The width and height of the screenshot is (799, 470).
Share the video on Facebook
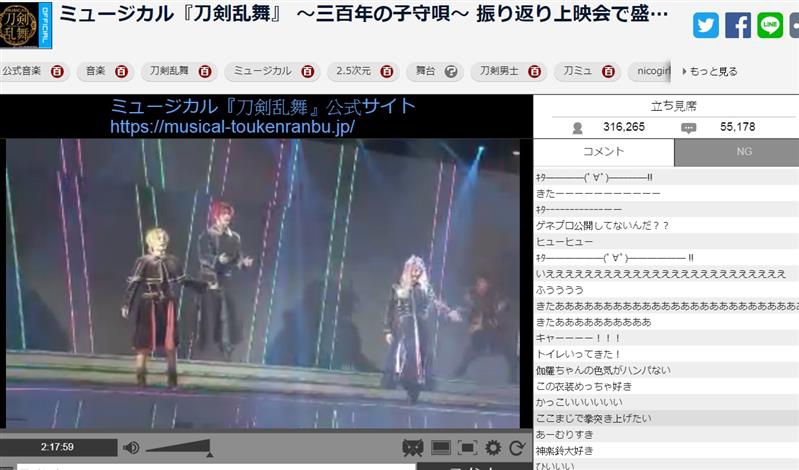pos(738,25)
